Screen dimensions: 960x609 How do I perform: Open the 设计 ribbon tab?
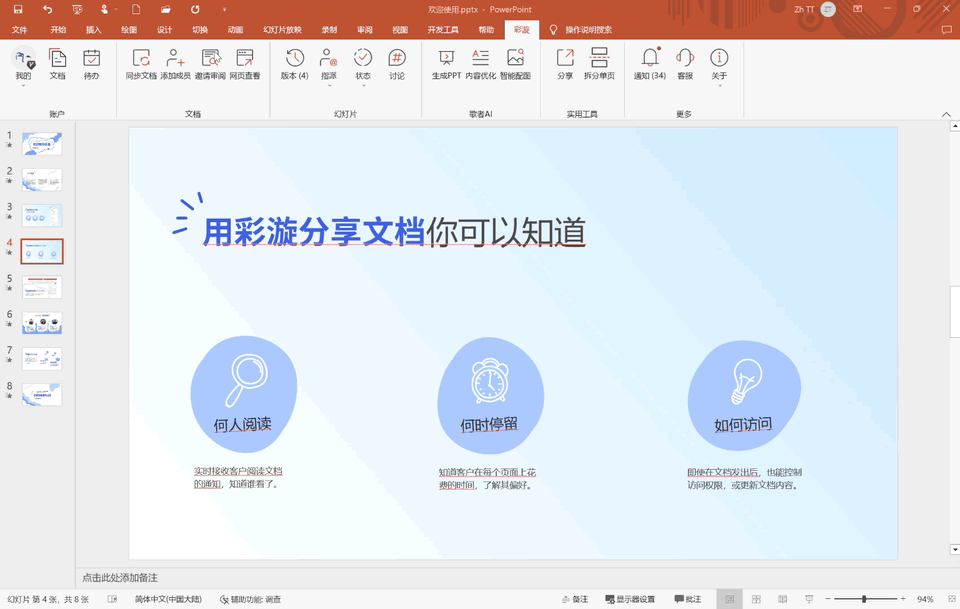pos(164,30)
